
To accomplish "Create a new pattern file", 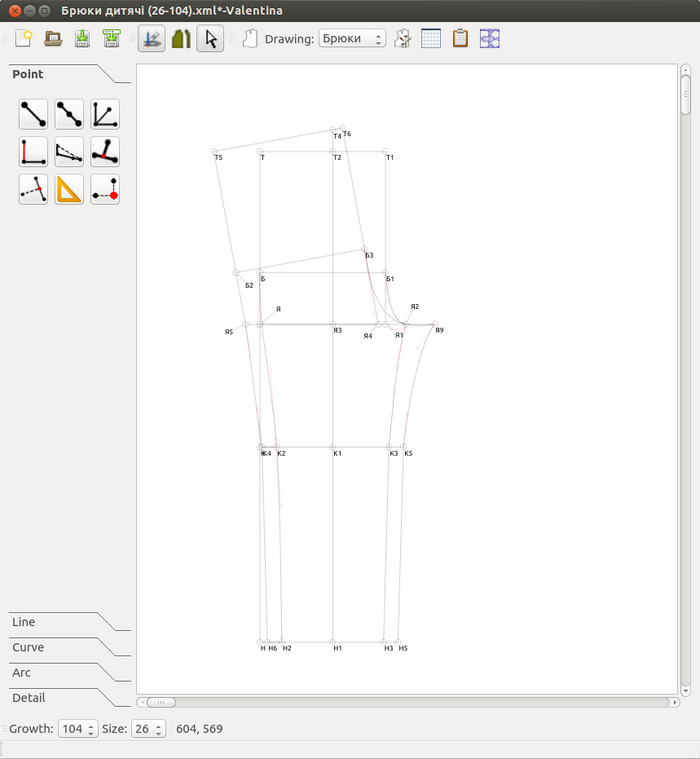I will tap(23, 38).
